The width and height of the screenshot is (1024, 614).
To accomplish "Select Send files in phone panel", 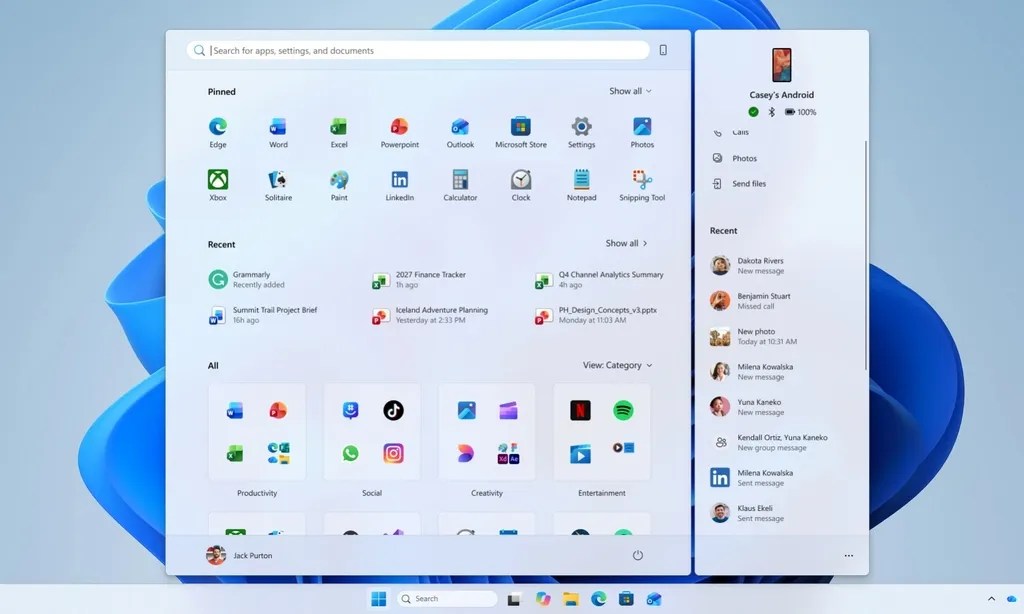I will [x=739, y=184].
